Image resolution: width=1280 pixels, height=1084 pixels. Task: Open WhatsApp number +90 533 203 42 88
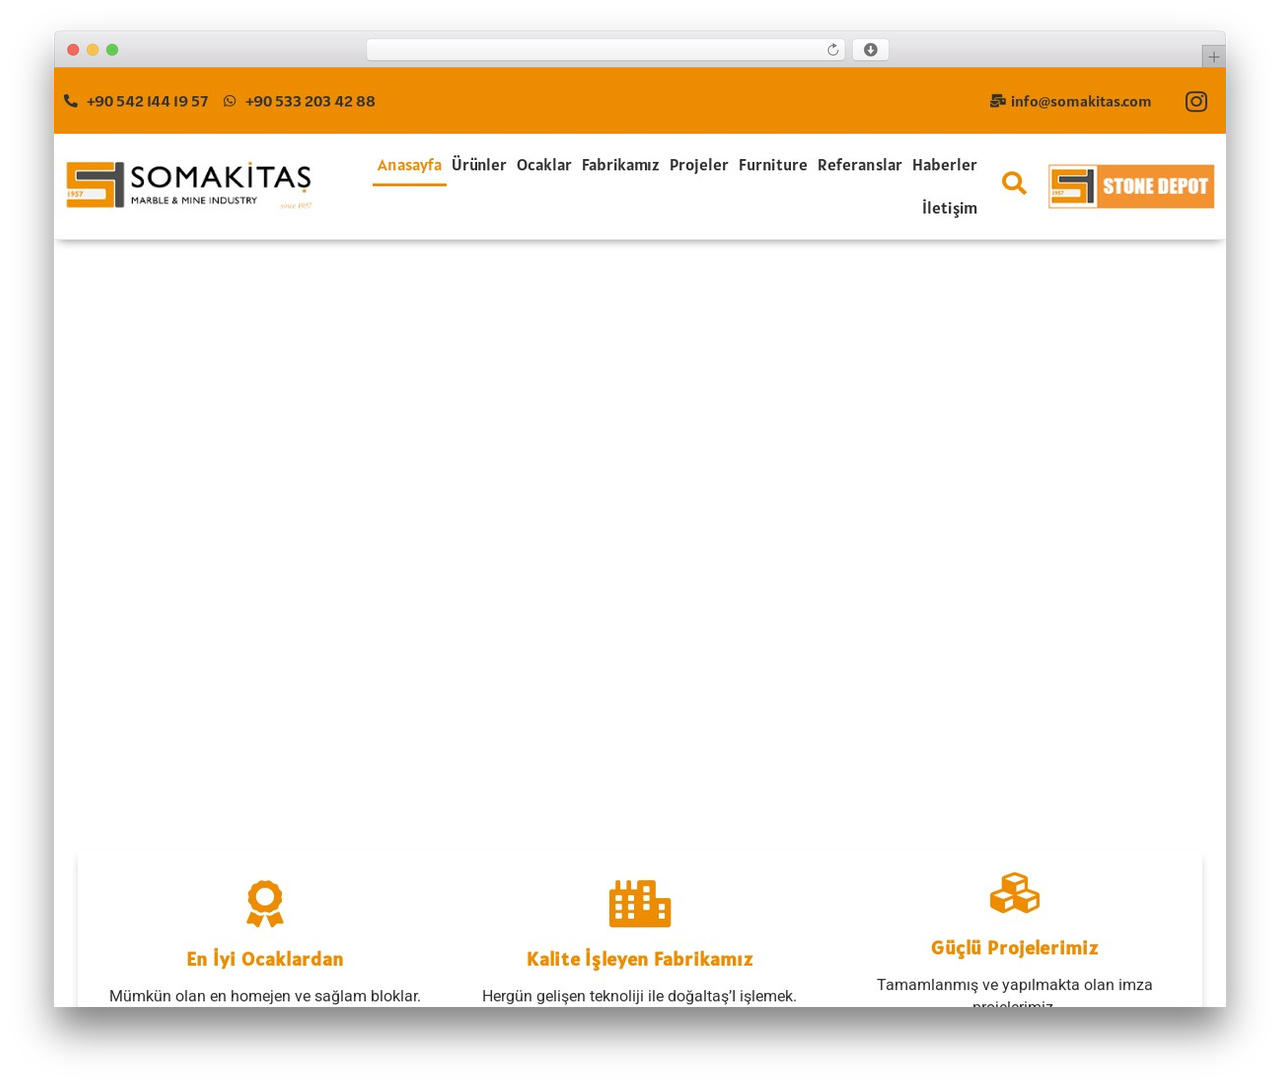click(310, 101)
